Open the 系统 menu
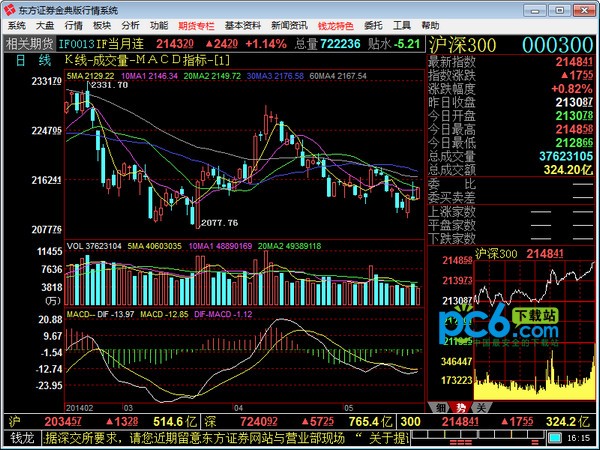Image resolution: width=600 pixels, height=450 pixels. [16, 26]
